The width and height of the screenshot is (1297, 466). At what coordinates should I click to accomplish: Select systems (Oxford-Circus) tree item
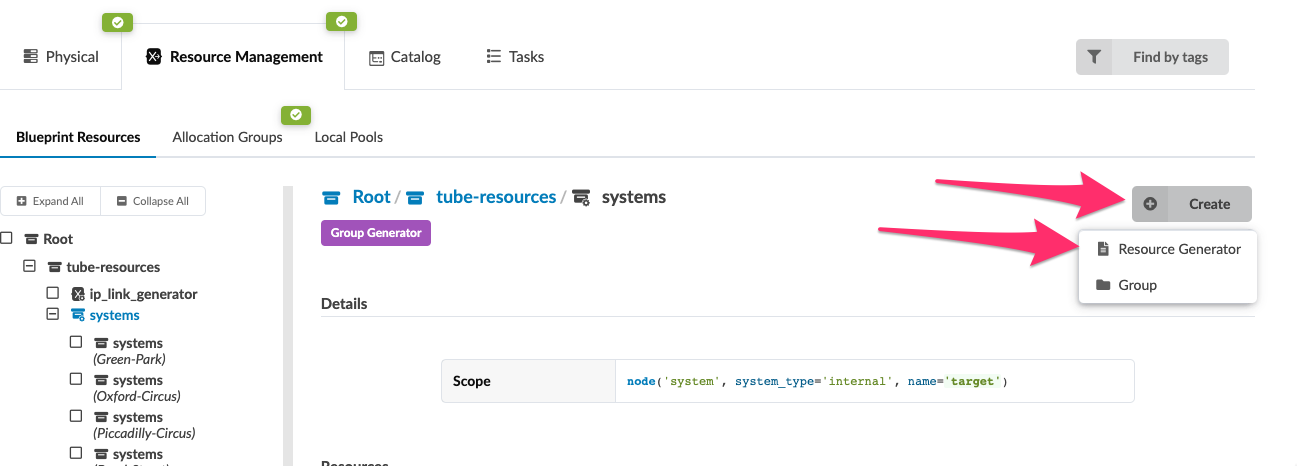[138, 387]
